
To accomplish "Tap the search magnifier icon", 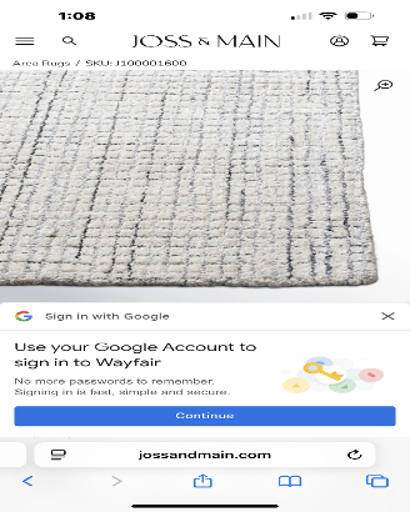I will (69, 41).
